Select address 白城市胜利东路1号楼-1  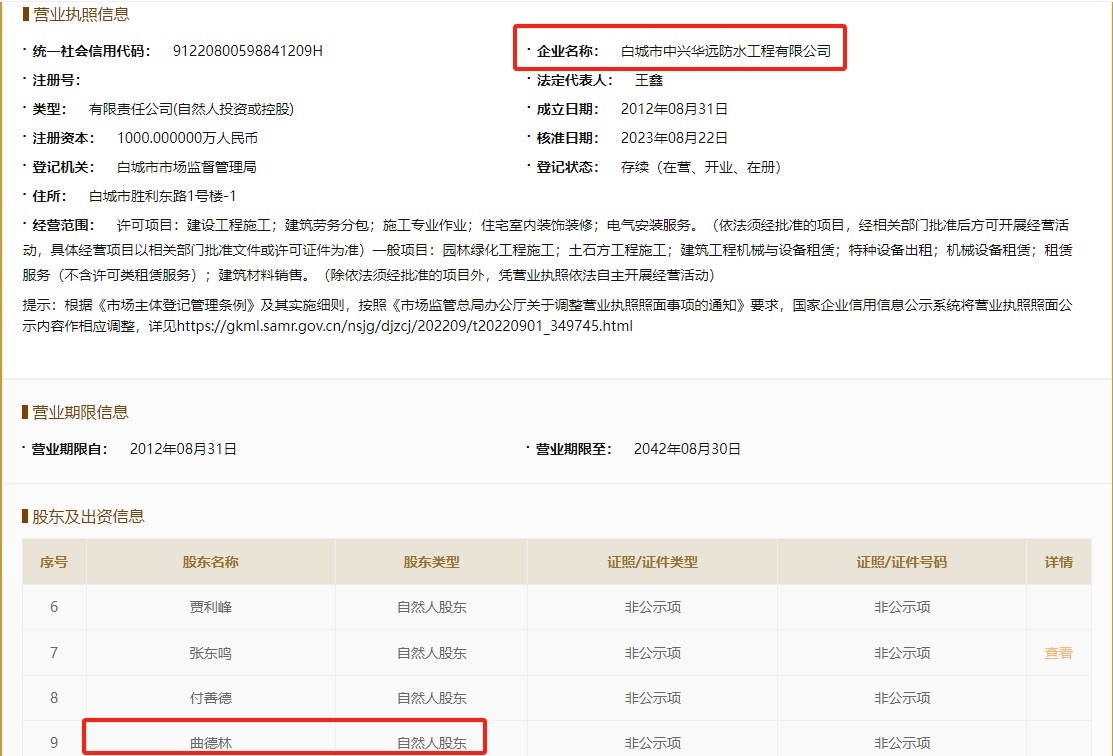[x=163, y=197]
